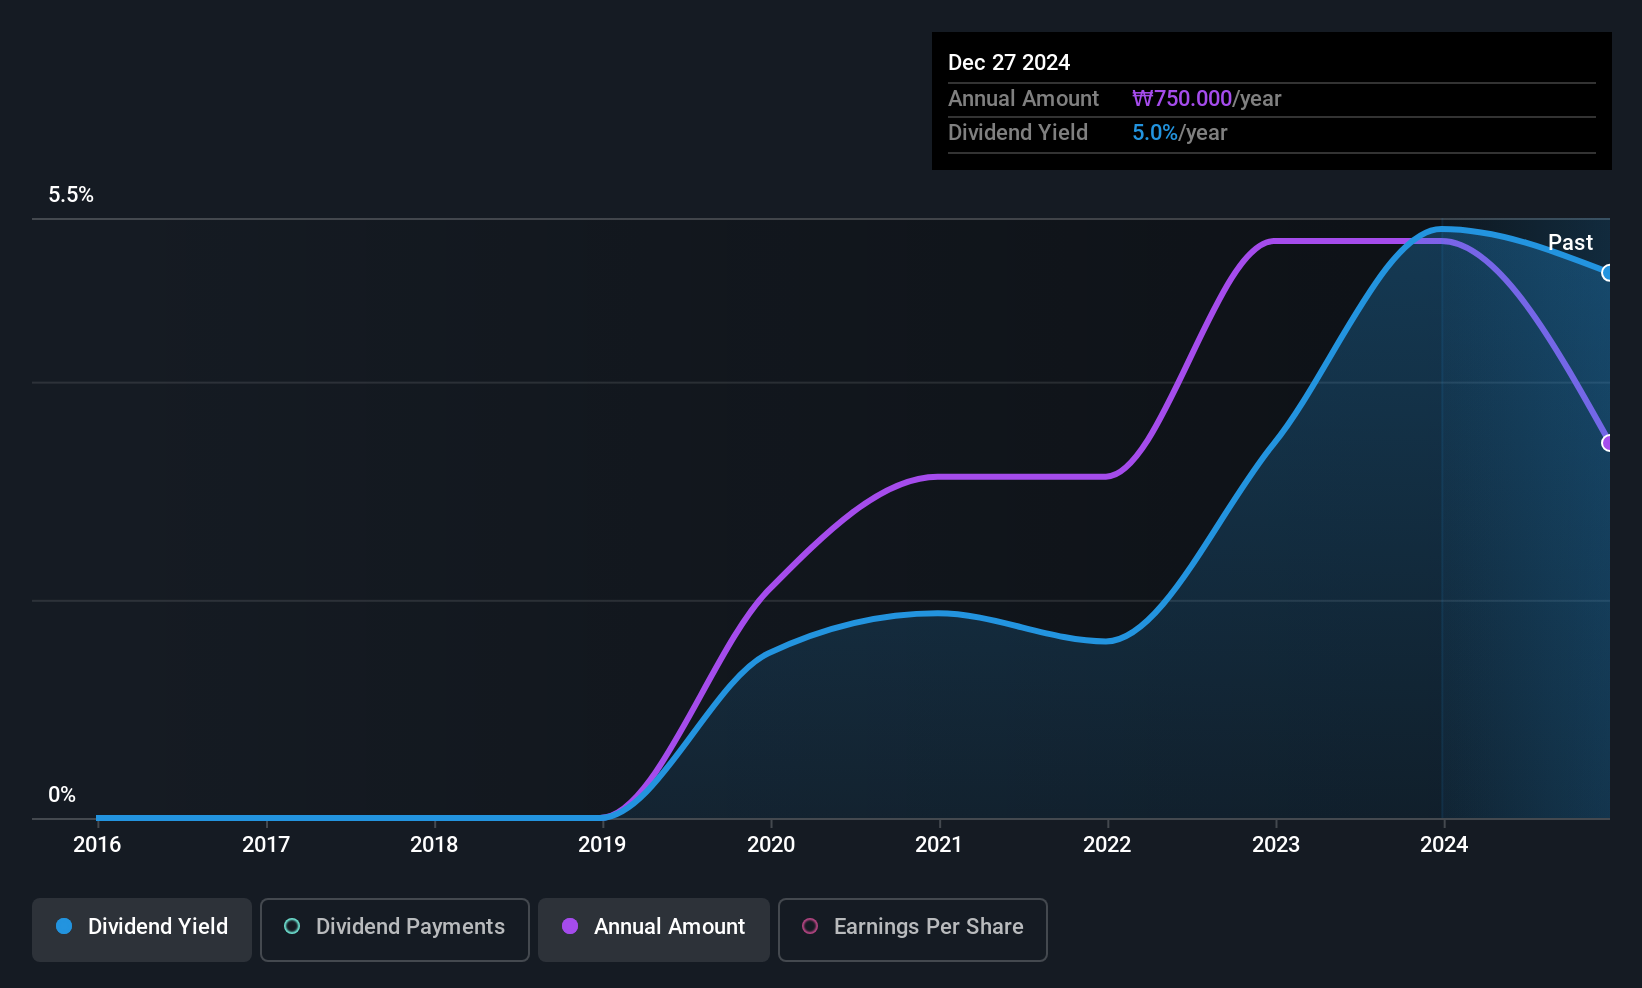Click the 2019 x-axis label
The image size is (1642, 988).
[x=602, y=845]
